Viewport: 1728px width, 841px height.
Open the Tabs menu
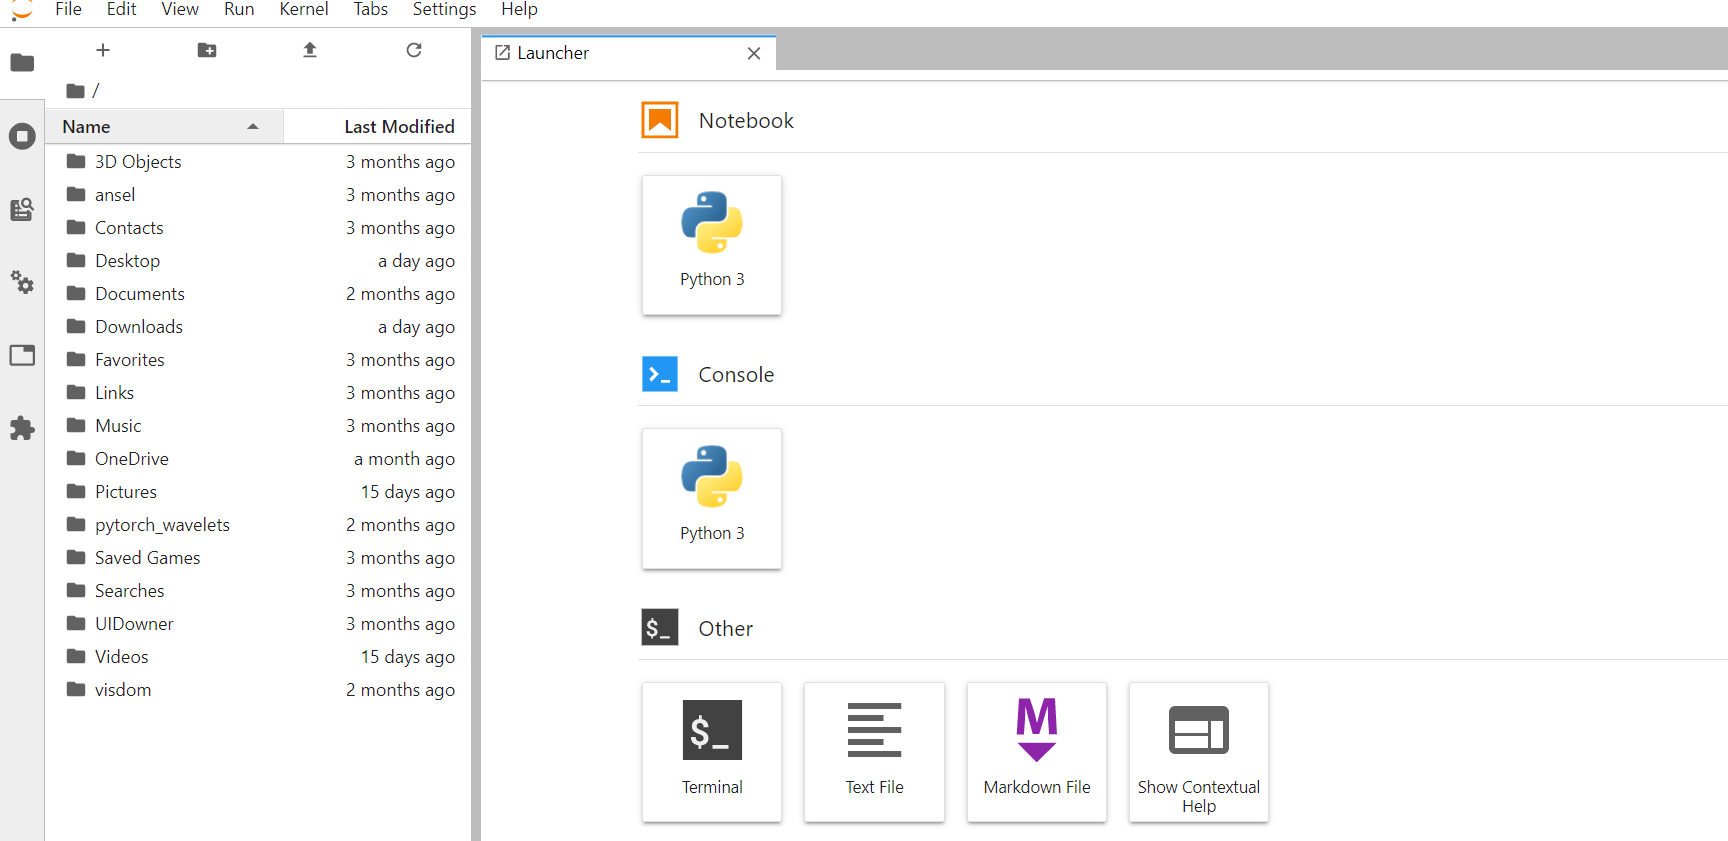coord(370,10)
